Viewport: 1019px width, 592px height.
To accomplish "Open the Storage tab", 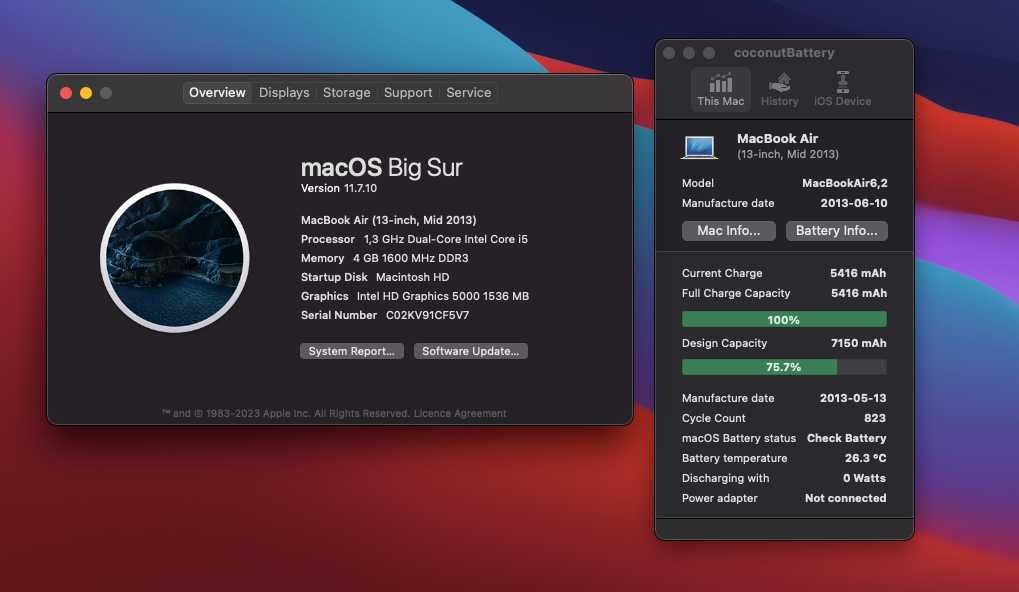I will 346,92.
